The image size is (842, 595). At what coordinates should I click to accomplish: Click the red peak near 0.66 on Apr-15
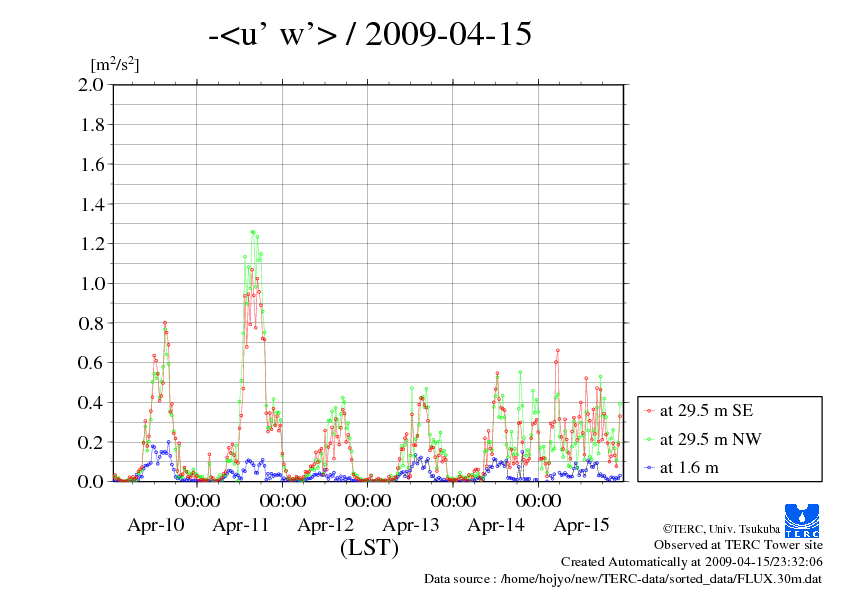[x=558, y=350]
